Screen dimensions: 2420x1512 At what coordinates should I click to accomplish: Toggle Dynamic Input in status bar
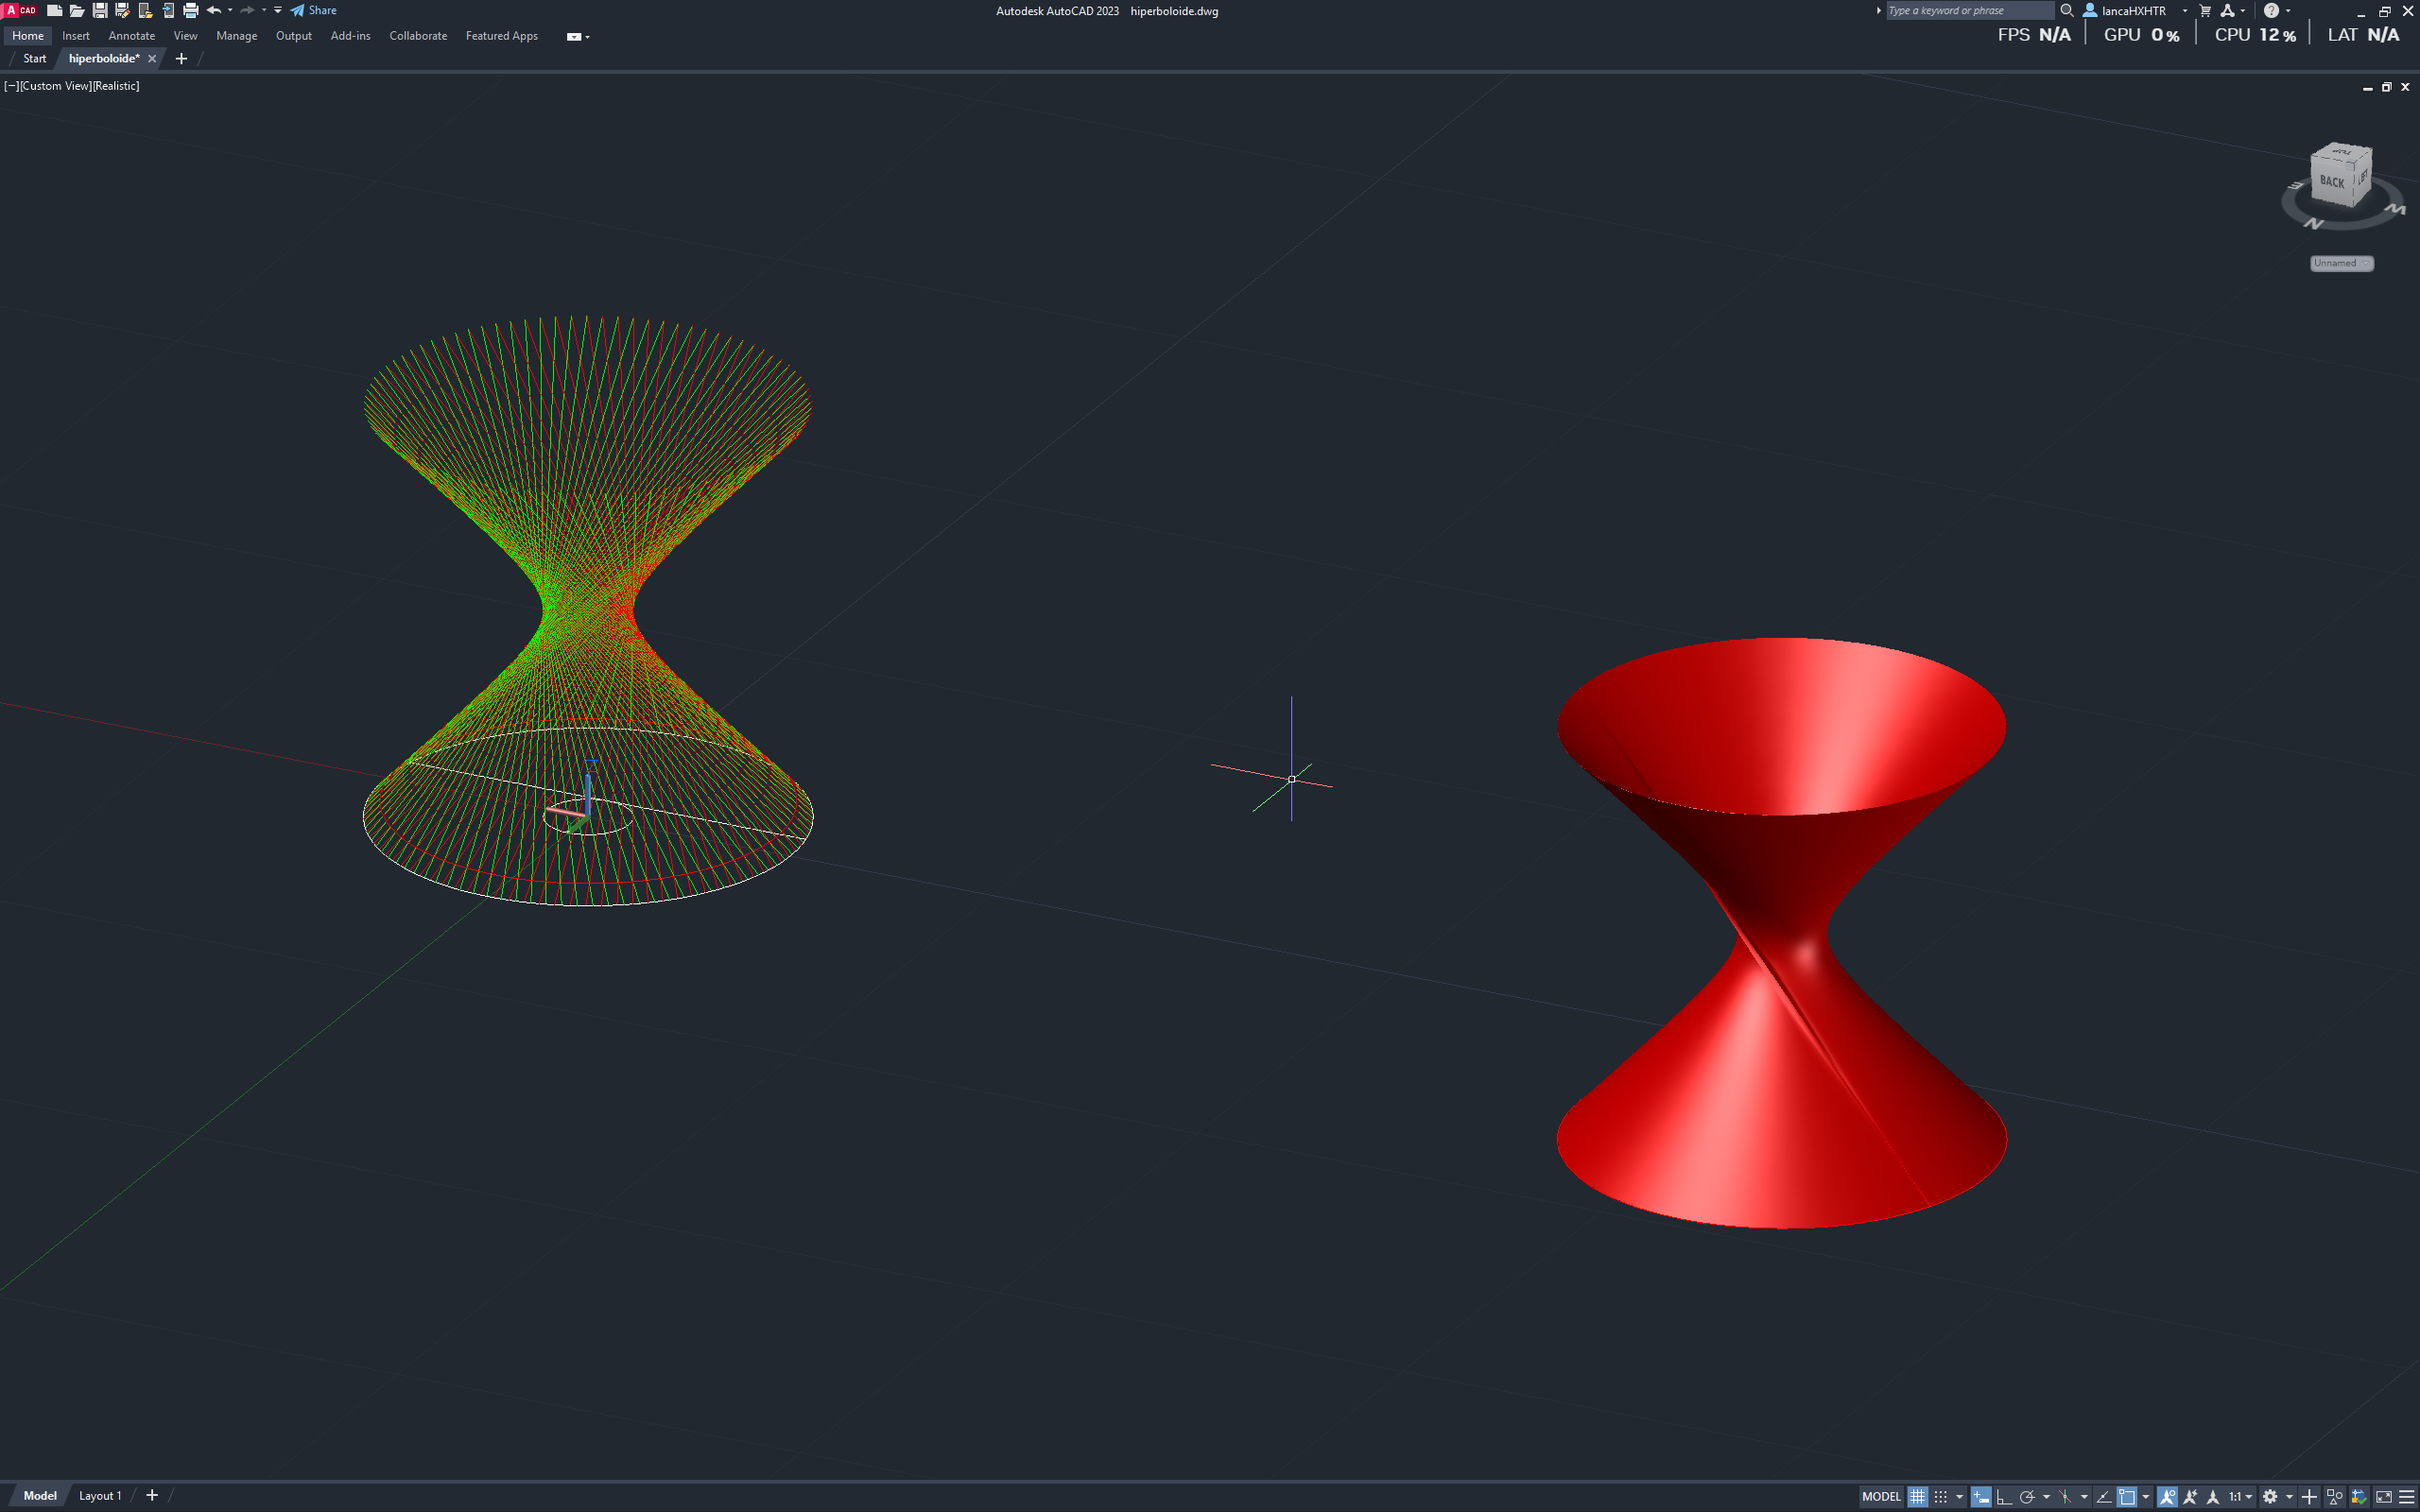tap(1981, 1497)
